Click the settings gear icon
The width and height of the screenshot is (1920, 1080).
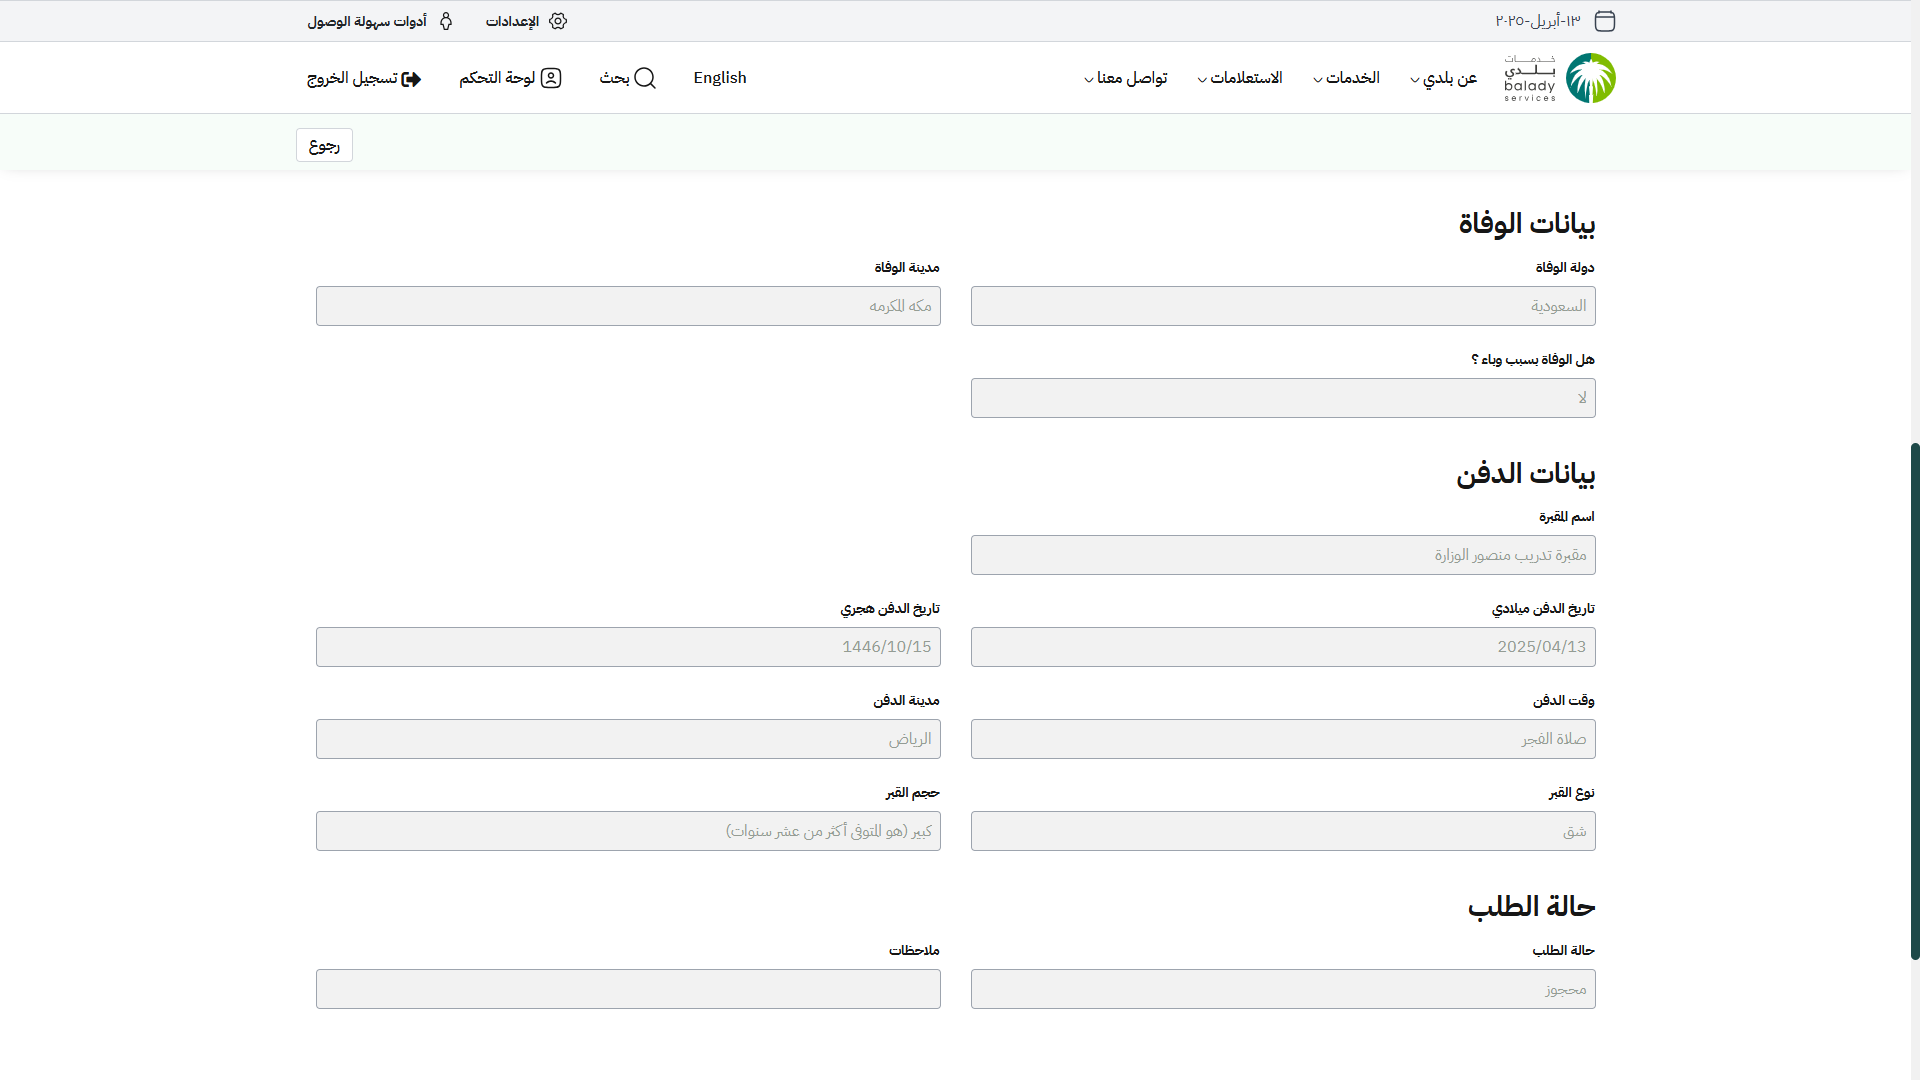[558, 21]
